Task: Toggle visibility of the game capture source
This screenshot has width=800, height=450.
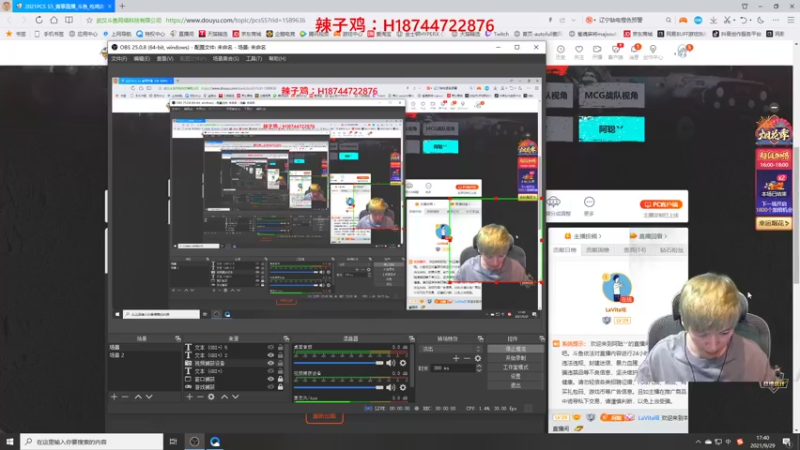Action: 270,387
